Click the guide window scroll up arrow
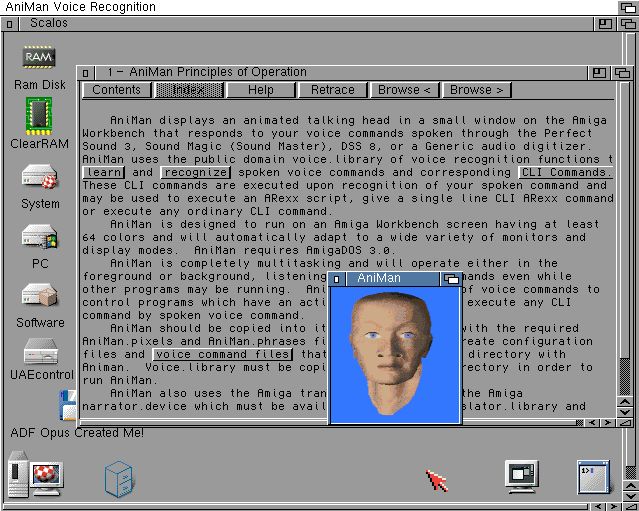 click(625, 402)
